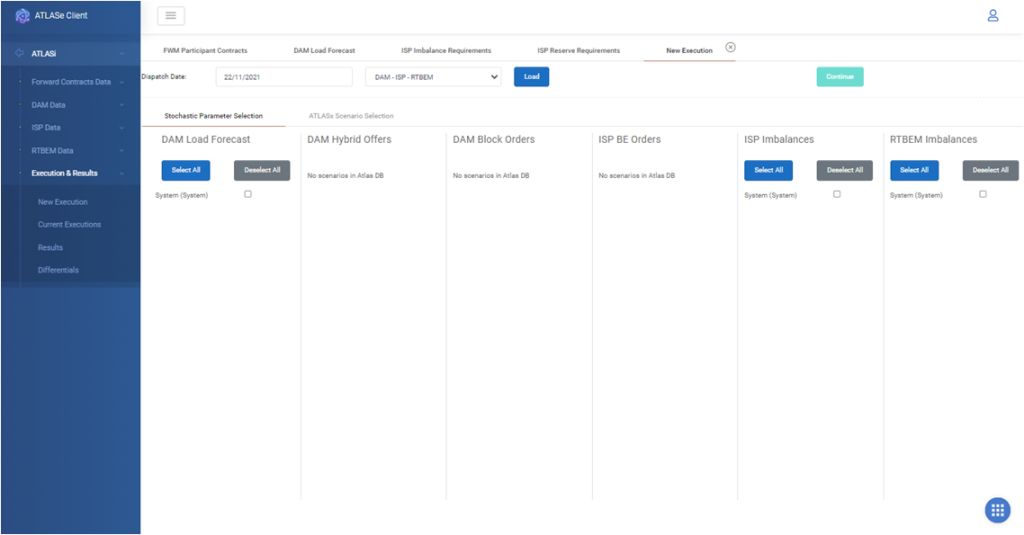This screenshot has width=1024, height=535.
Task: Open the DAM Load Forecast tab
Action: coord(324,50)
